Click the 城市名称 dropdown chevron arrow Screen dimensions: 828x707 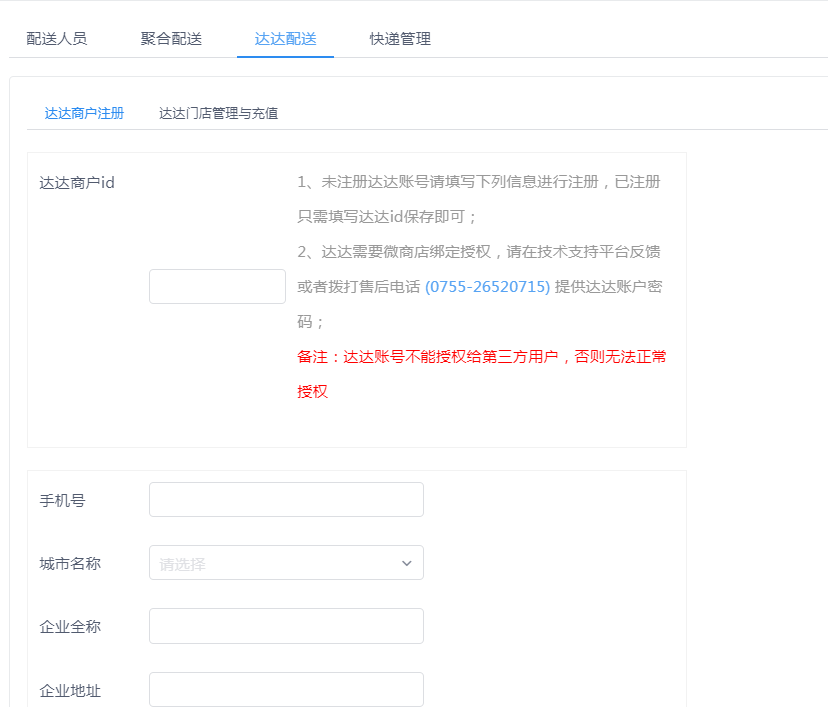[x=407, y=563]
